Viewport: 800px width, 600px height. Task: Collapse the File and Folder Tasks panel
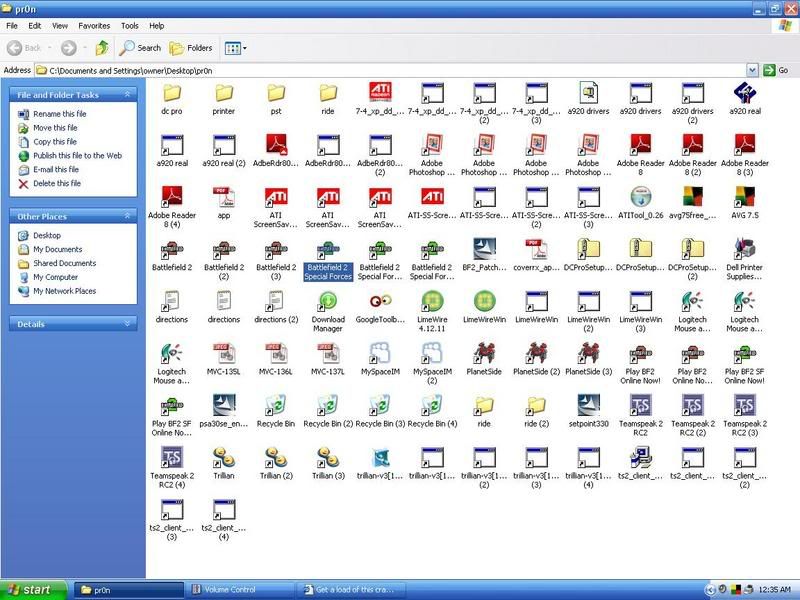(127, 95)
